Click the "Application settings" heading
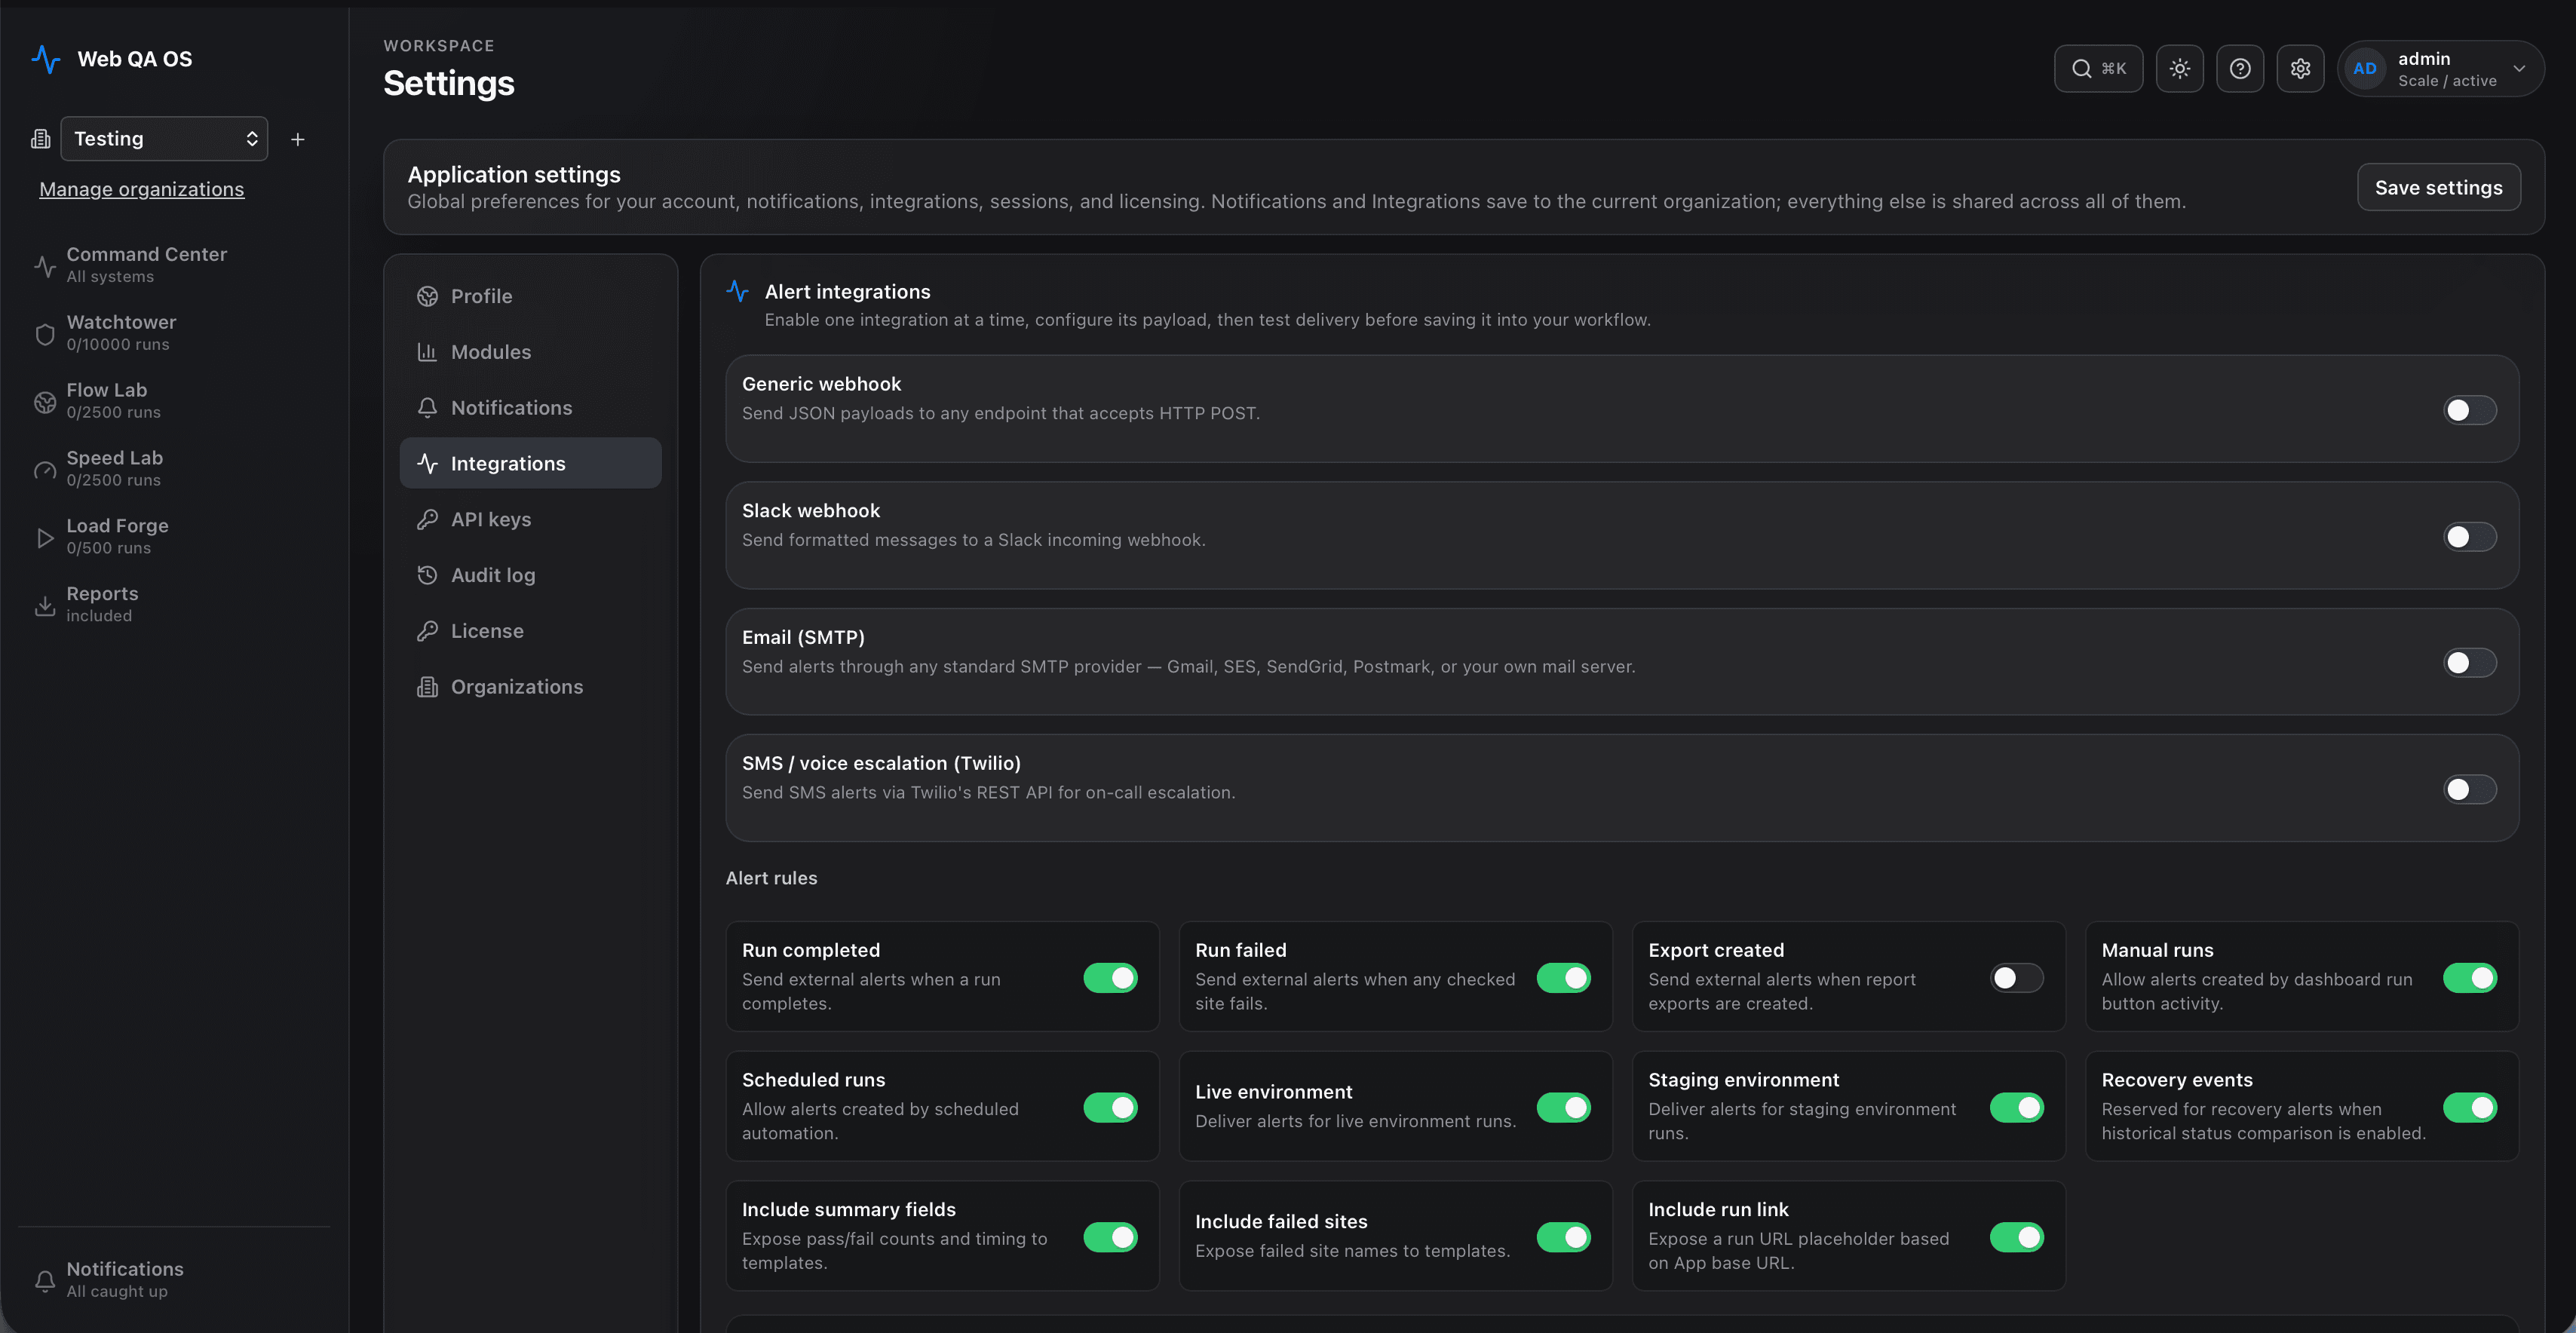The image size is (2576, 1333). [x=514, y=174]
